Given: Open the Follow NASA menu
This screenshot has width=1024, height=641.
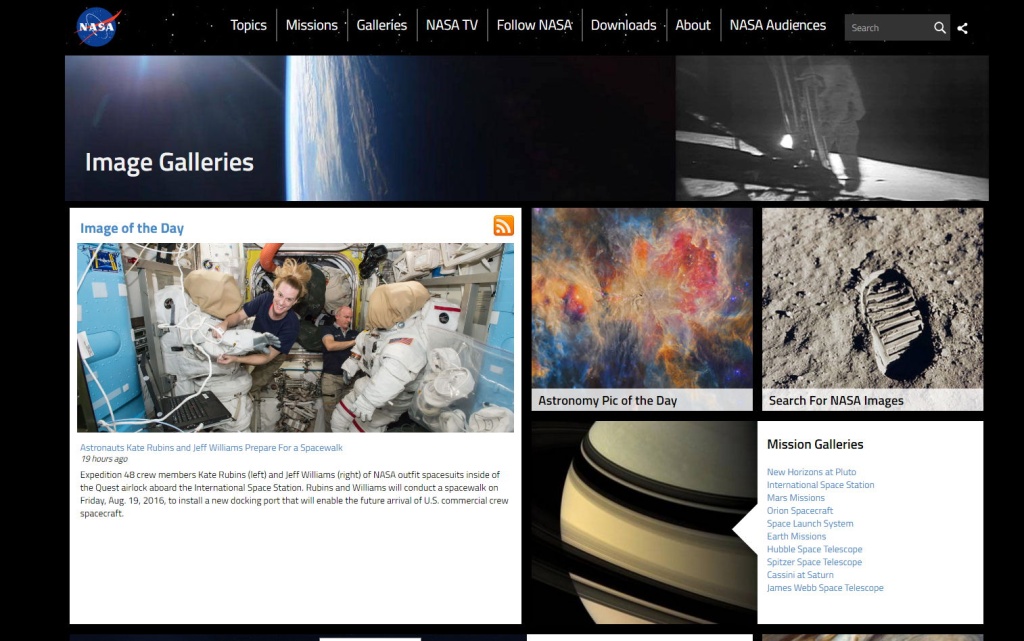Looking at the screenshot, I should tap(534, 25).
